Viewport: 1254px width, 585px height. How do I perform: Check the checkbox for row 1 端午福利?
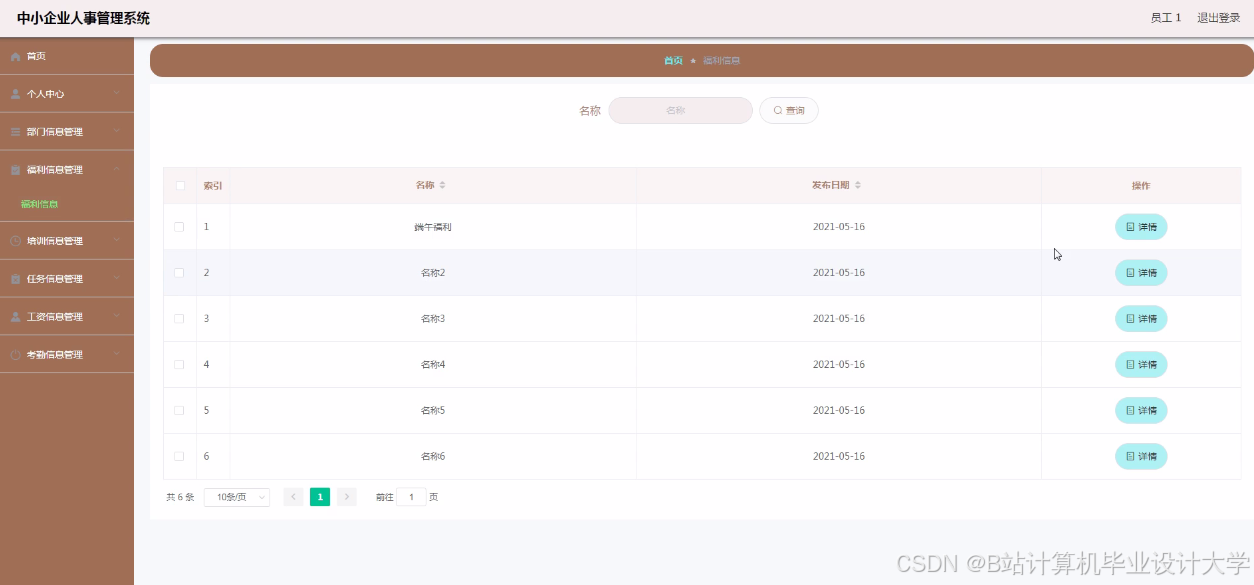179,227
